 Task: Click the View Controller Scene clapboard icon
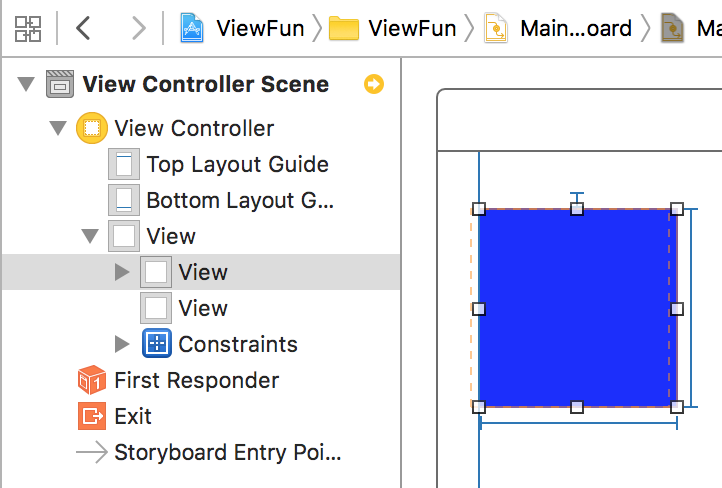(x=60, y=84)
